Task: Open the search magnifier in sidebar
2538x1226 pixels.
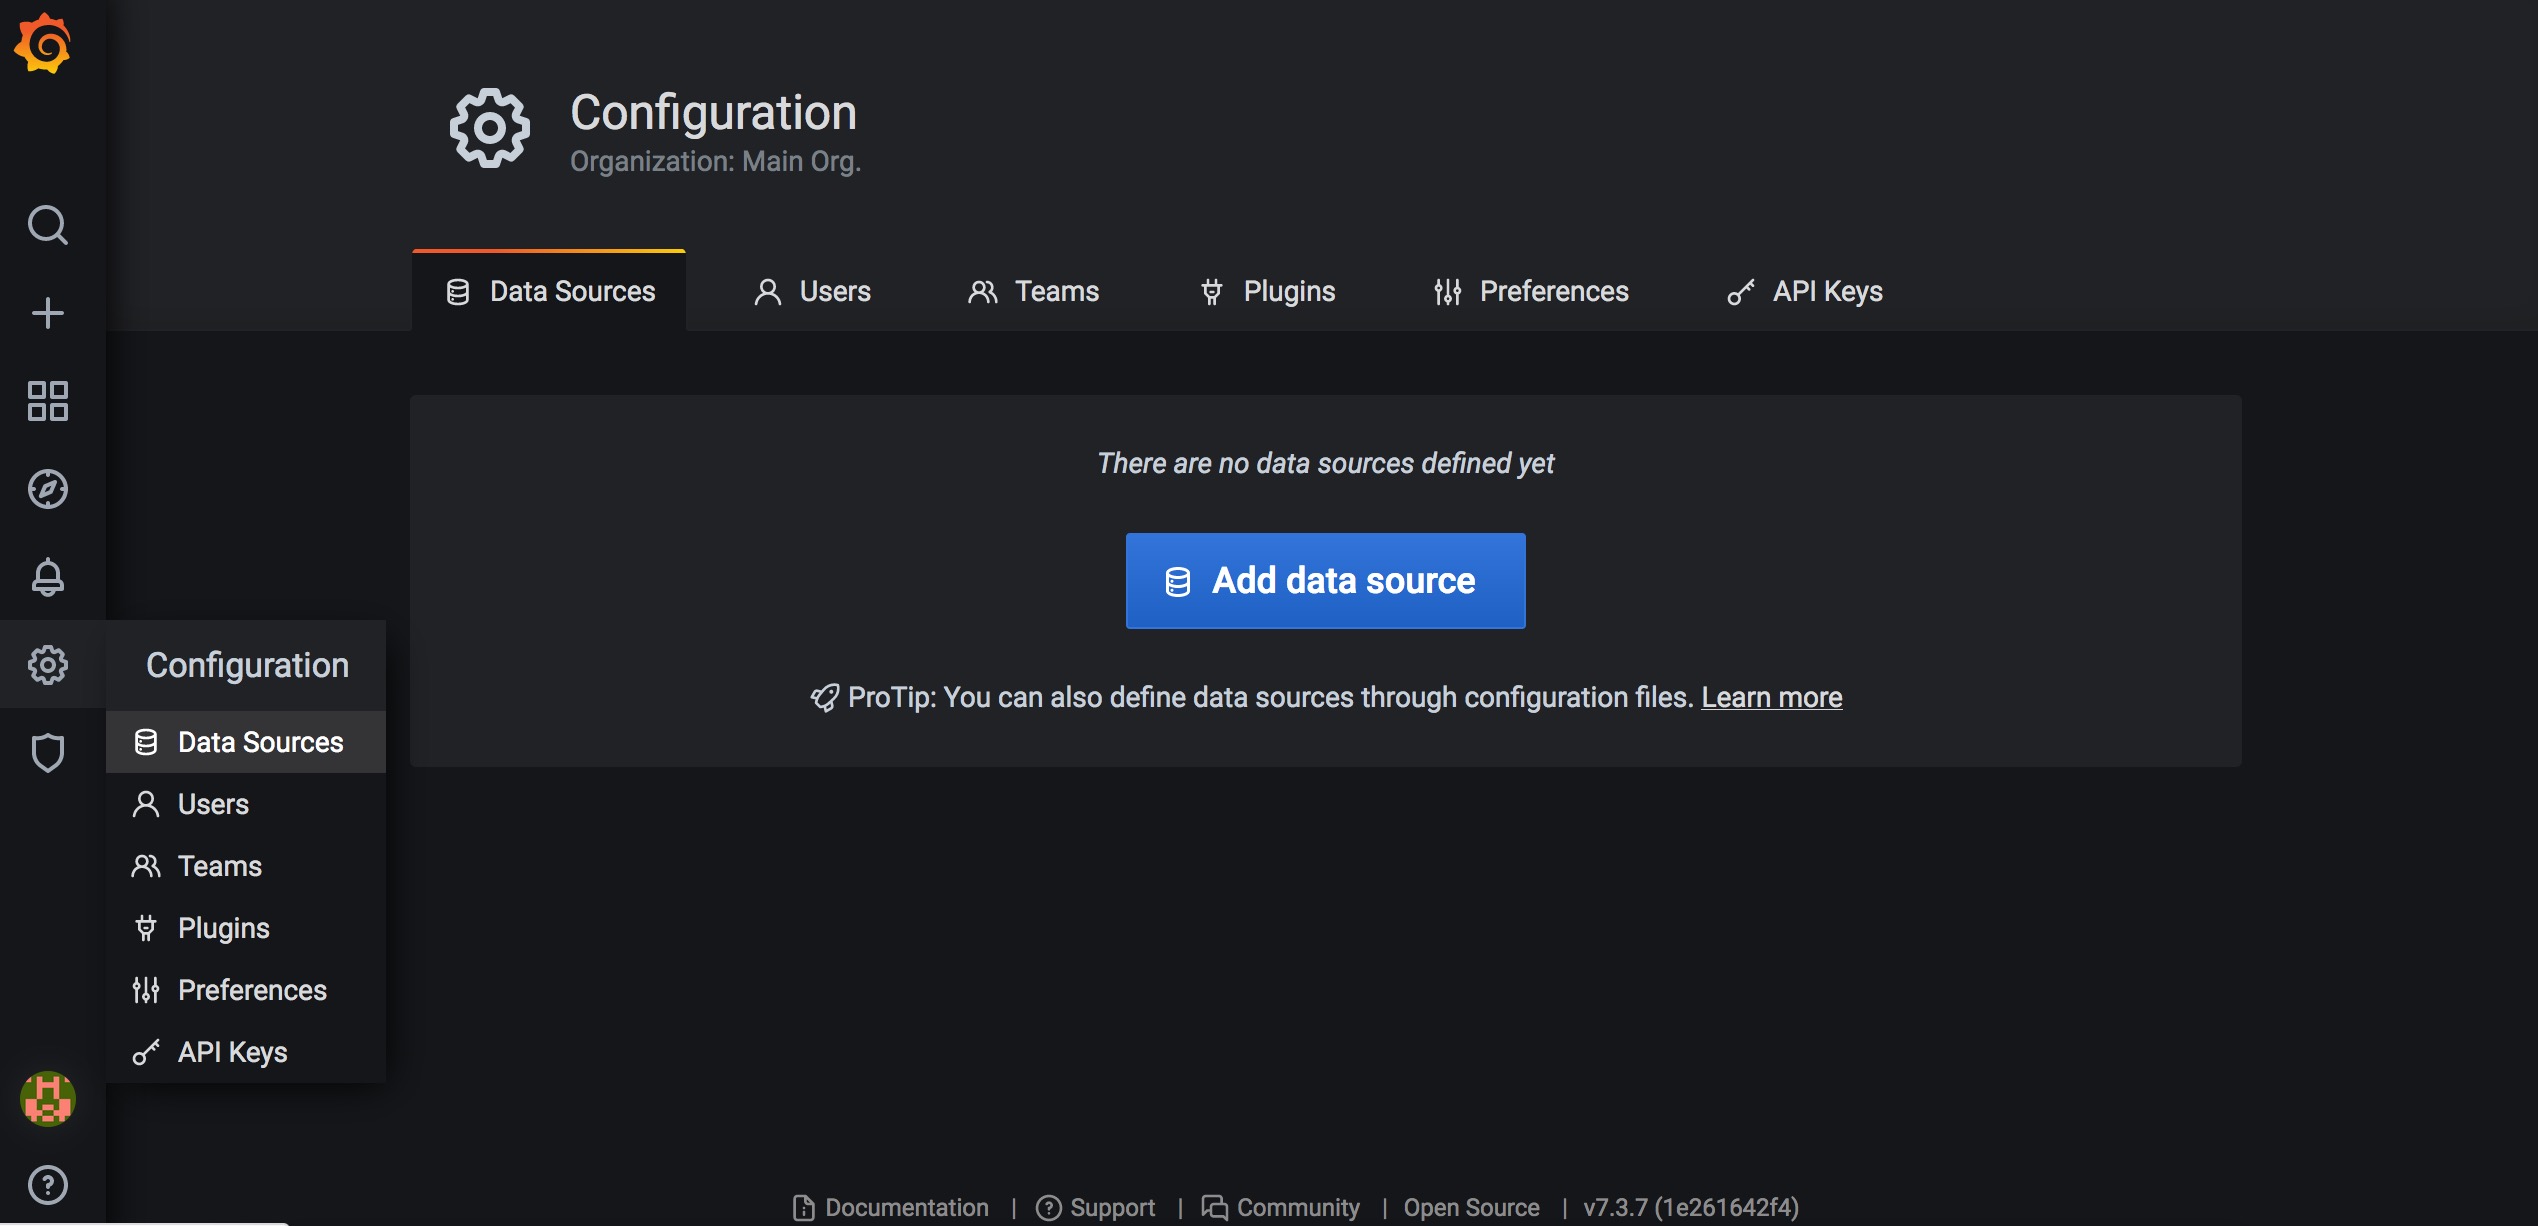Action: pos(47,225)
